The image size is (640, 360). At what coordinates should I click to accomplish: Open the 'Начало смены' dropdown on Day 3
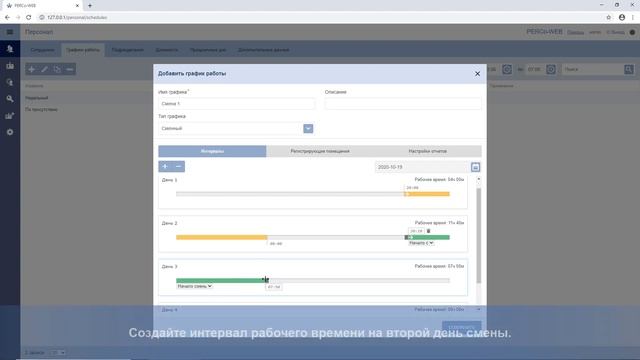click(194, 286)
